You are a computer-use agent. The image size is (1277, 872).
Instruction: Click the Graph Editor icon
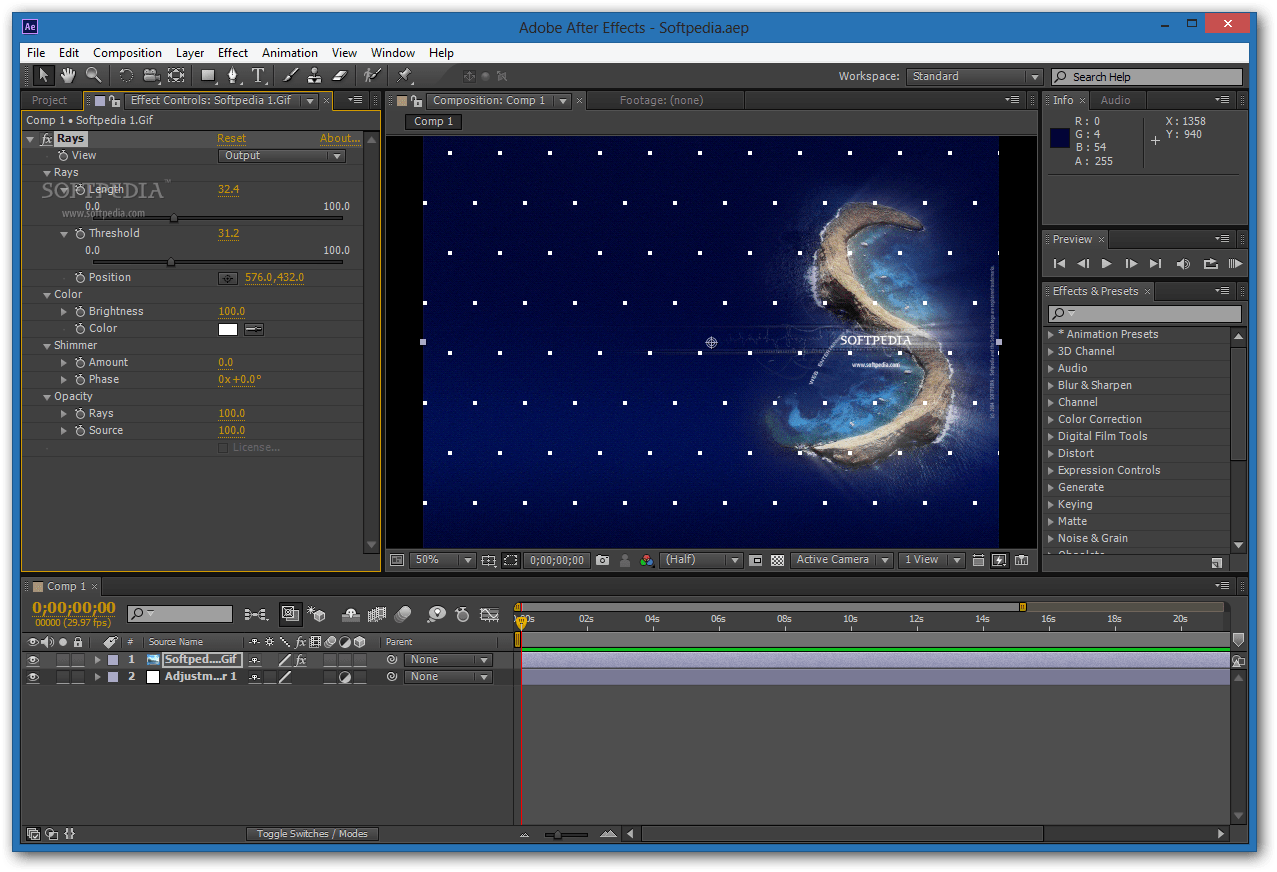tap(490, 614)
